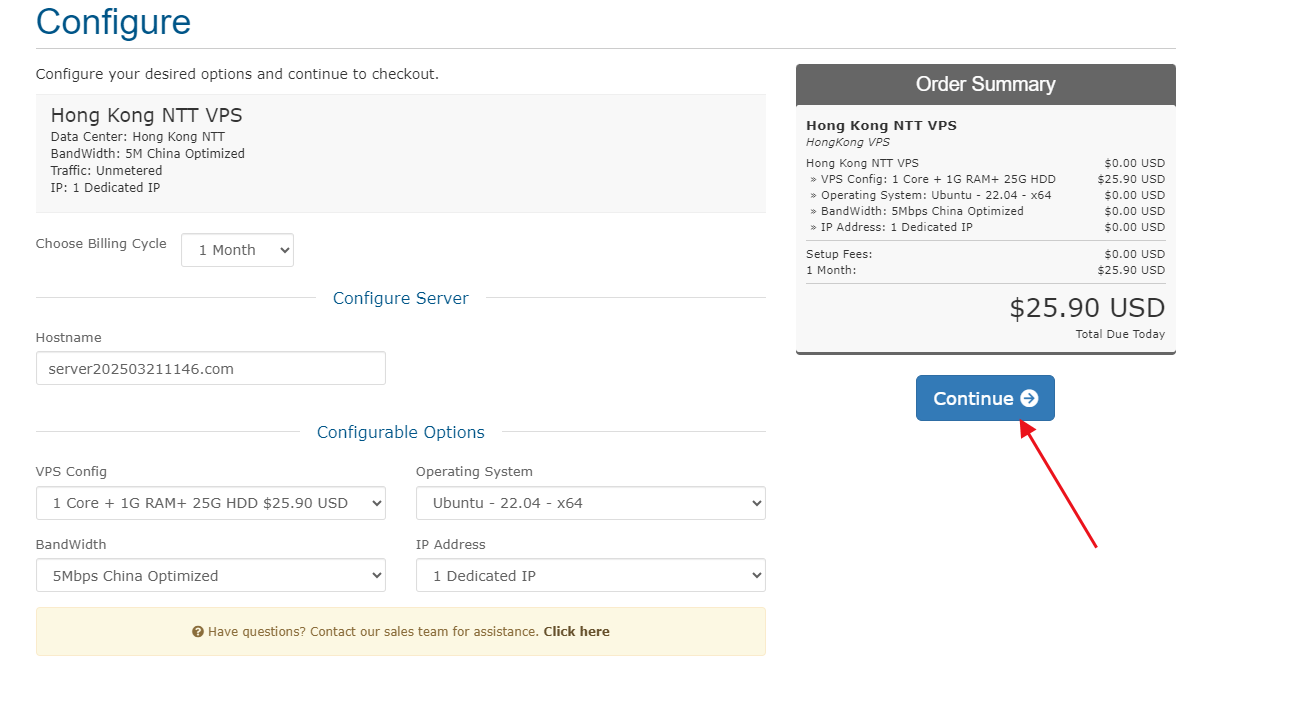Image resolution: width=1312 pixels, height=704 pixels.
Task: Click the question mark icon in the help notice
Action: tap(198, 632)
